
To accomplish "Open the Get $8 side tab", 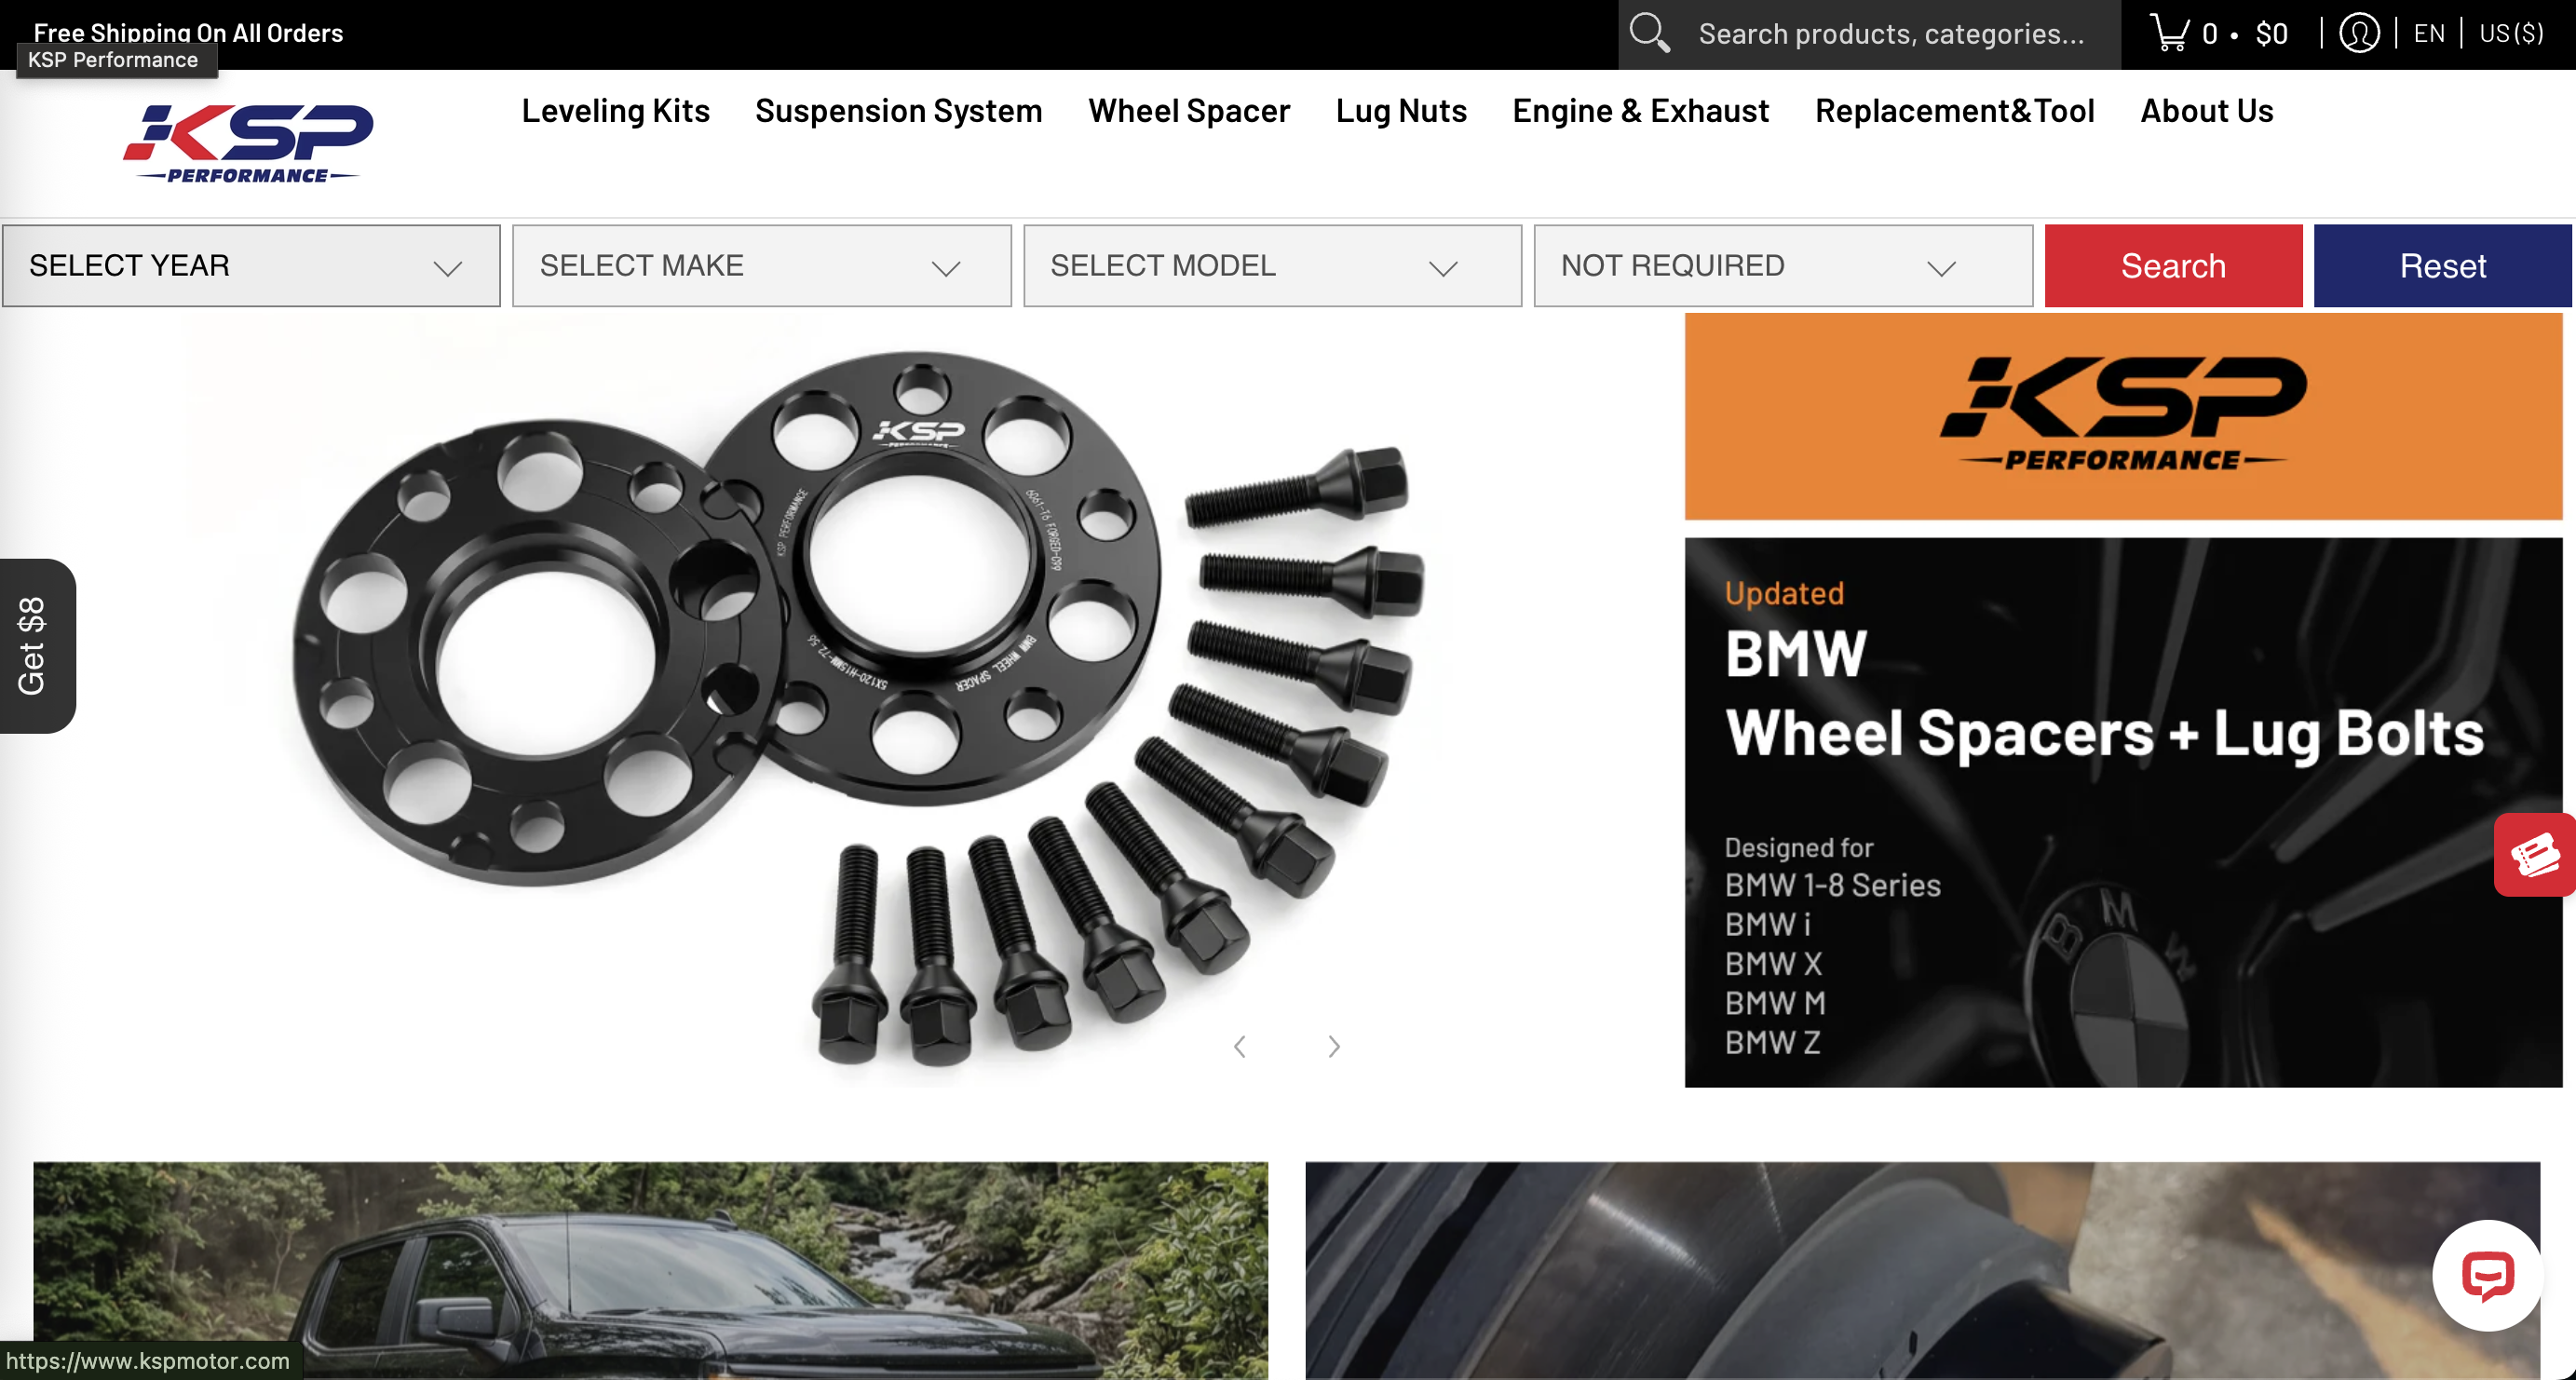I will coord(37,646).
